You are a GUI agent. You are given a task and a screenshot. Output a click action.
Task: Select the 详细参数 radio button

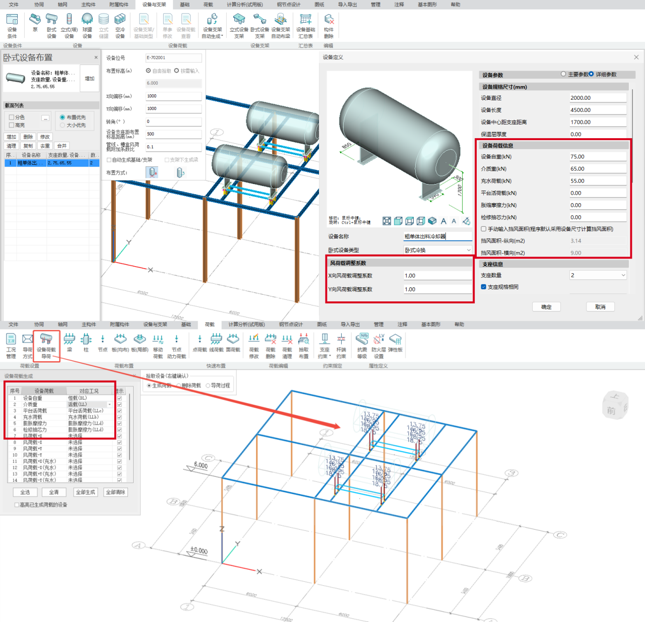592,74
